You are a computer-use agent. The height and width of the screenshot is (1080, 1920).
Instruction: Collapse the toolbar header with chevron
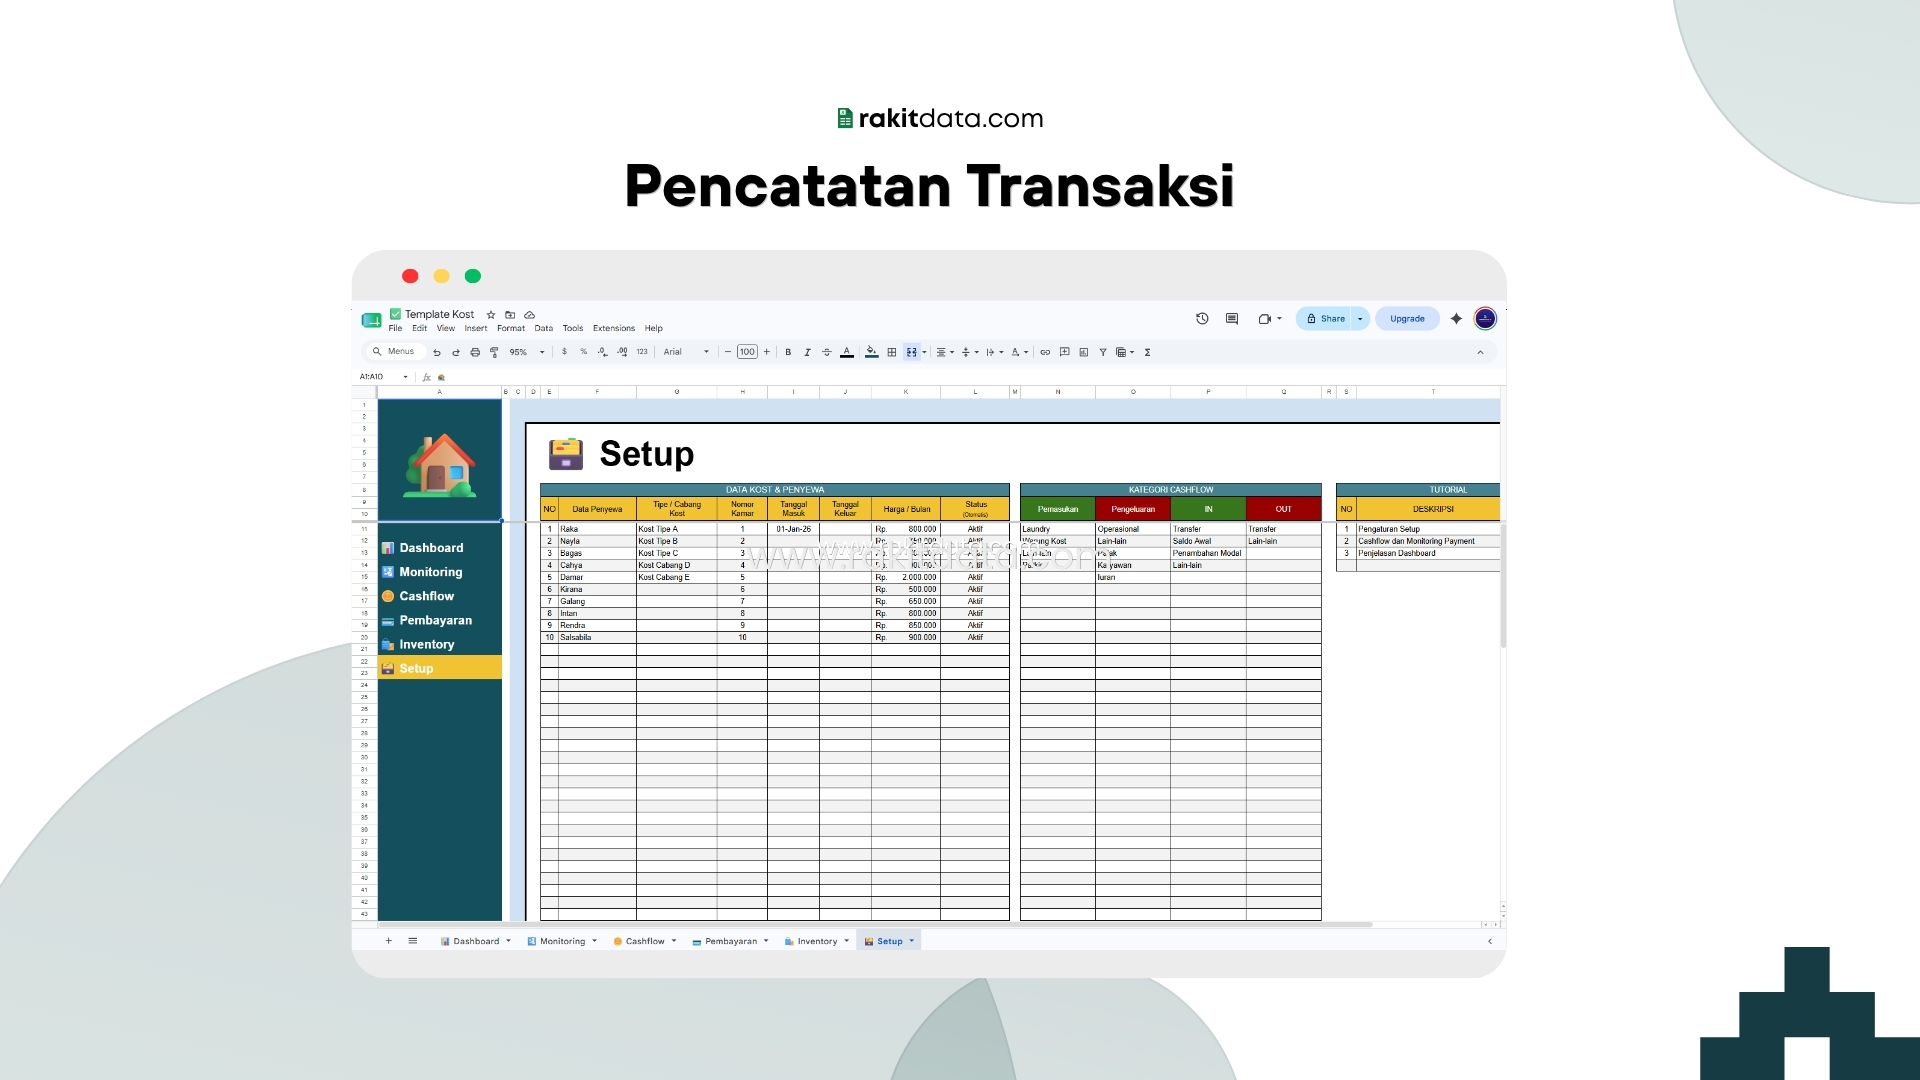pyautogui.click(x=1480, y=352)
